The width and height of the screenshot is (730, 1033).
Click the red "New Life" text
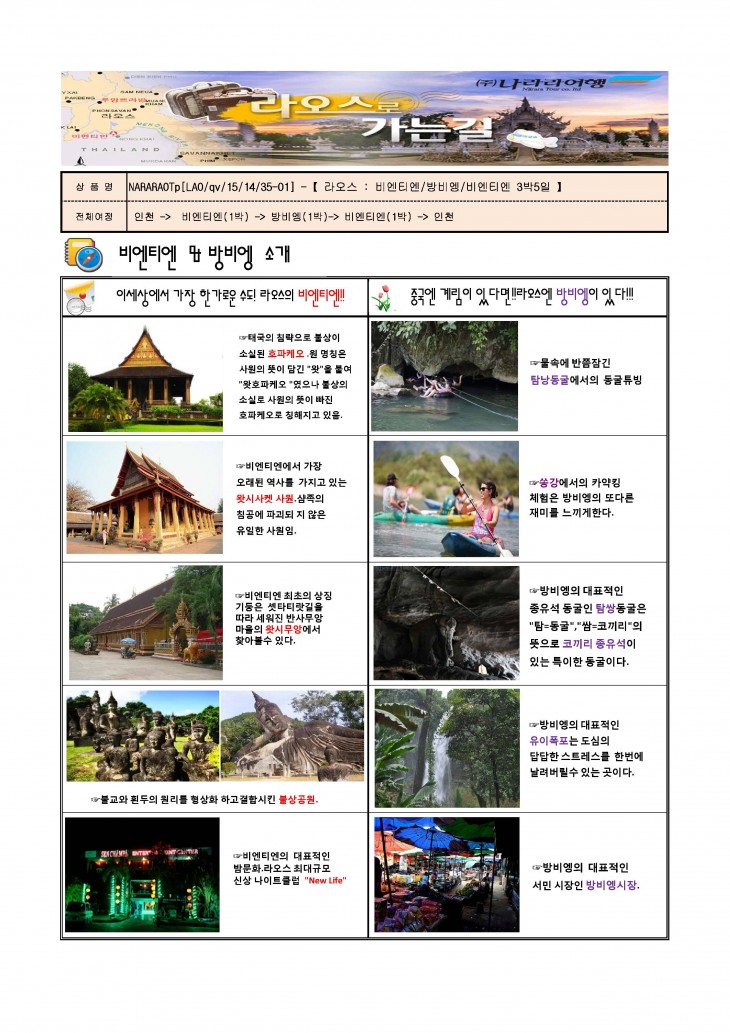pyautogui.click(x=325, y=880)
